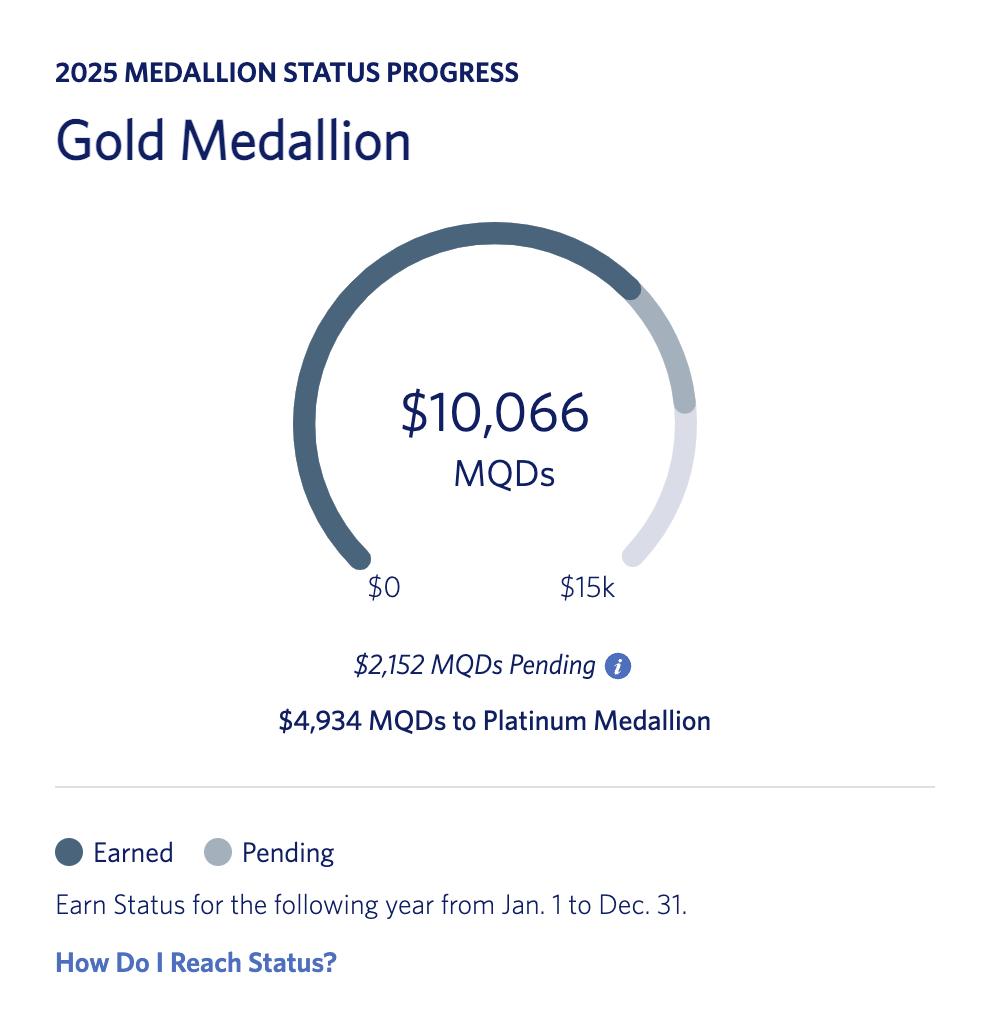This screenshot has height=1024, width=990.
Task: Click the $0 gauge start label
Action: [x=384, y=588]
